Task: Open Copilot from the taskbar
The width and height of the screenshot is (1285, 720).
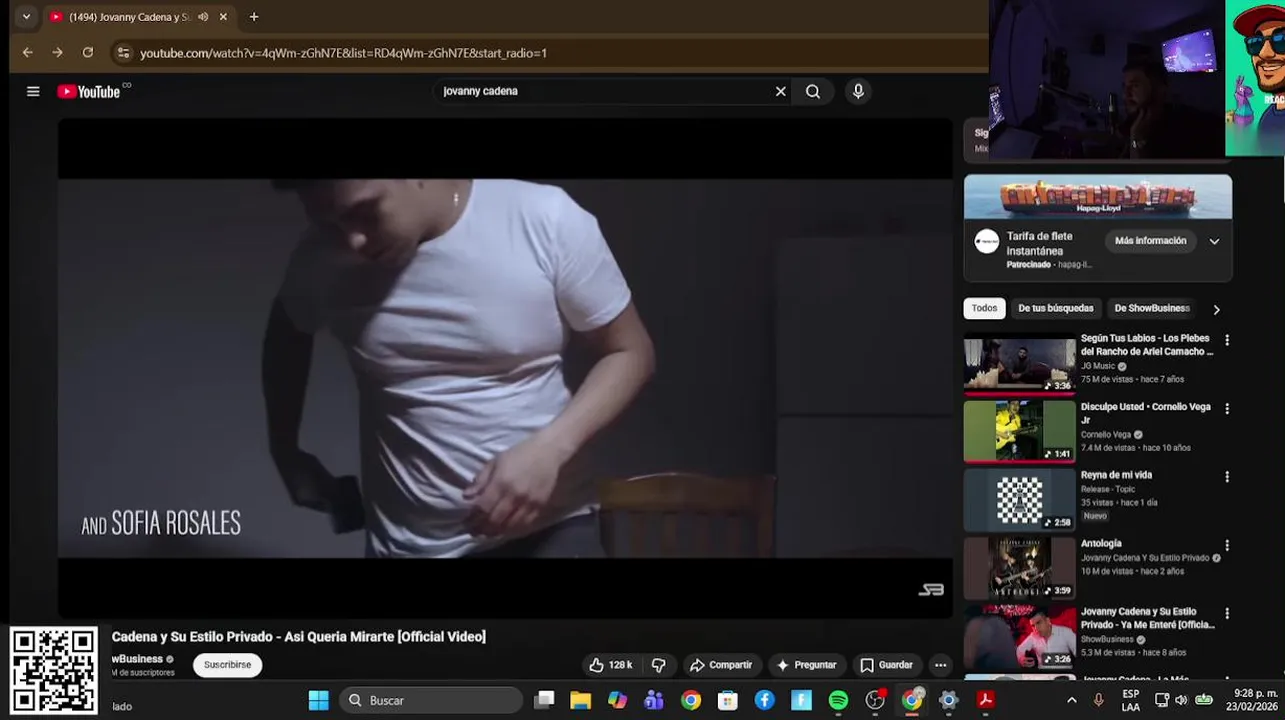Action: point(617,700)
